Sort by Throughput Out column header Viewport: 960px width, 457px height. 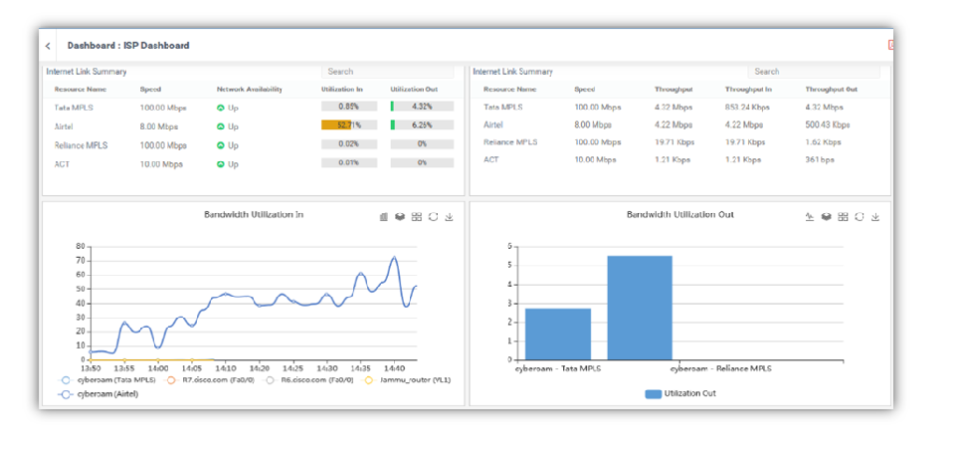point(831,89)
